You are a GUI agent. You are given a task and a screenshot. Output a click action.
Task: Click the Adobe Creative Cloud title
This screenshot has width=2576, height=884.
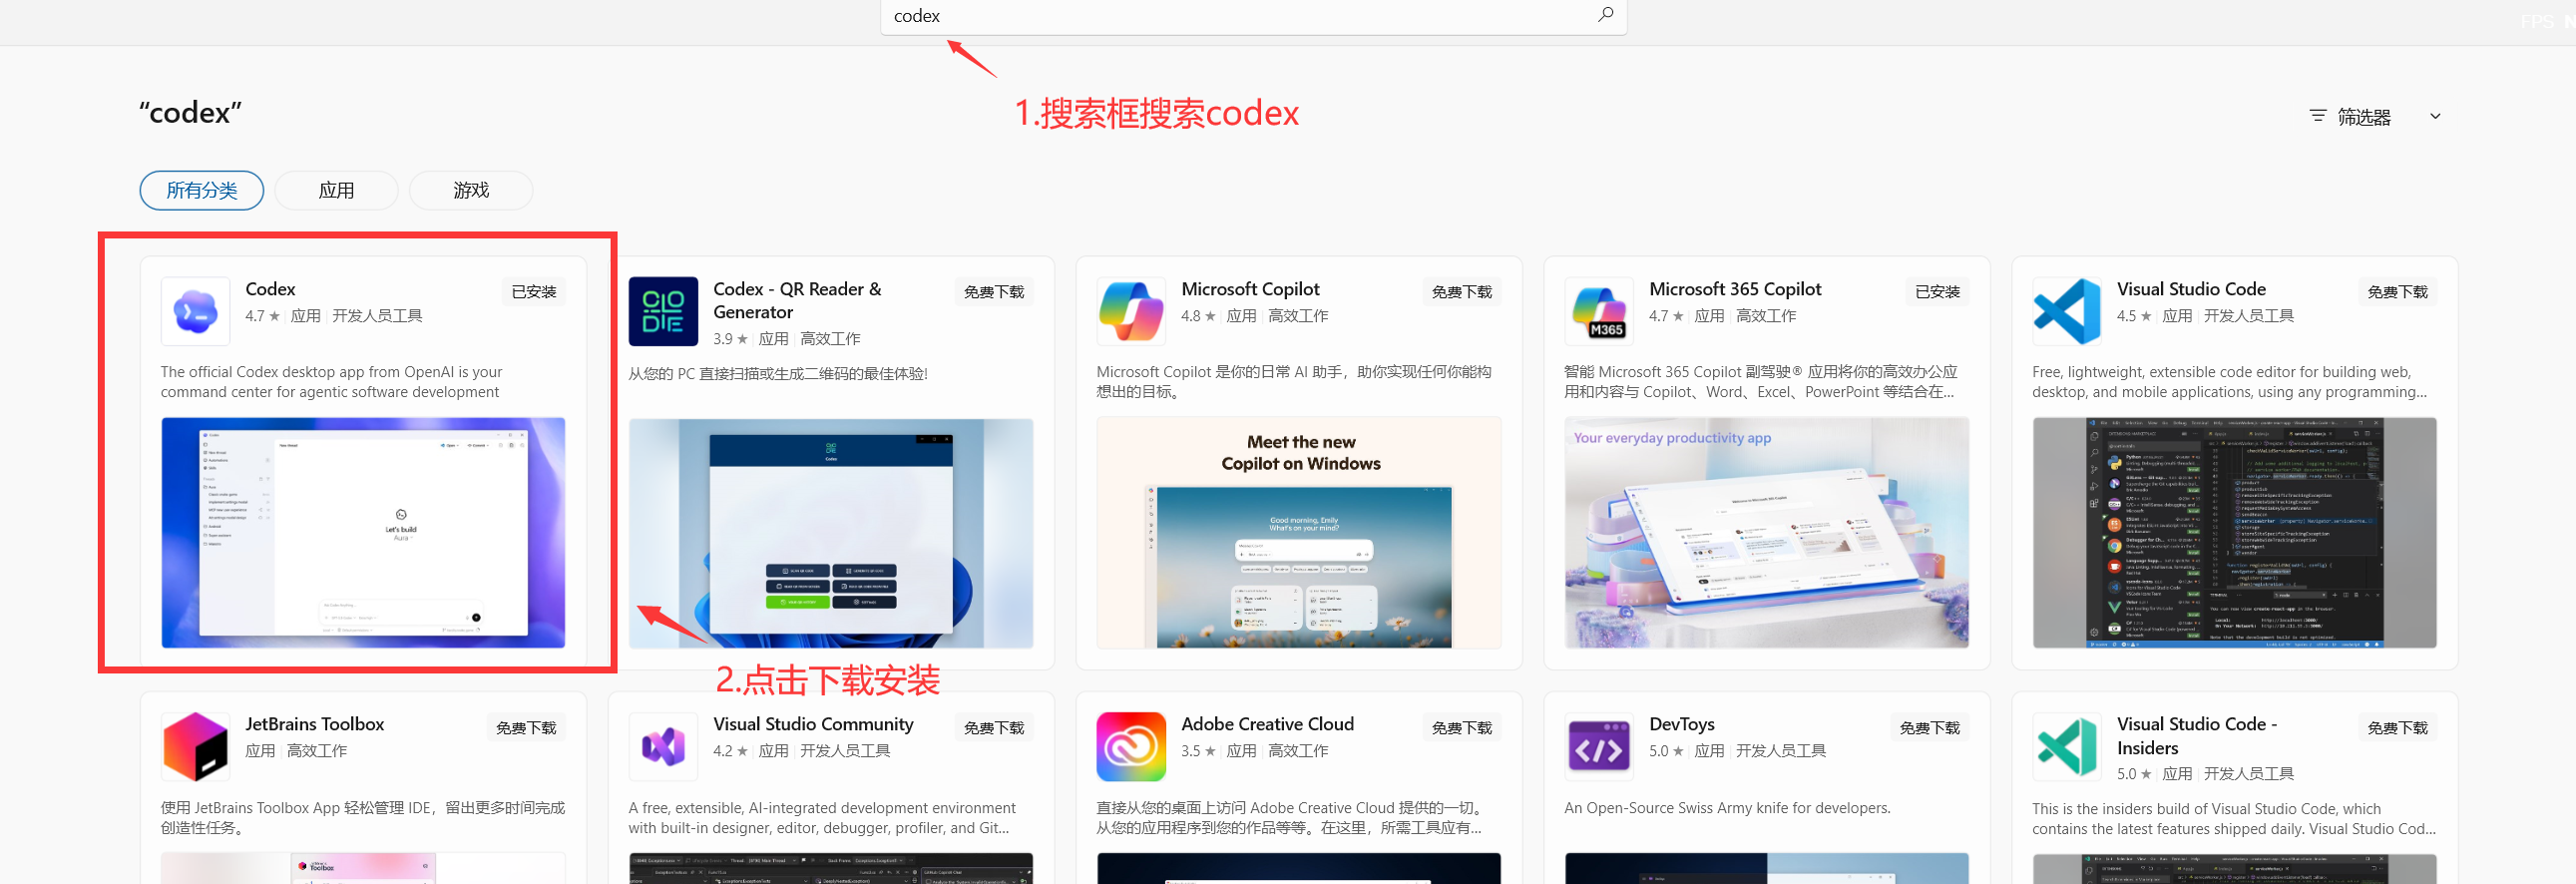point(1267,724)
